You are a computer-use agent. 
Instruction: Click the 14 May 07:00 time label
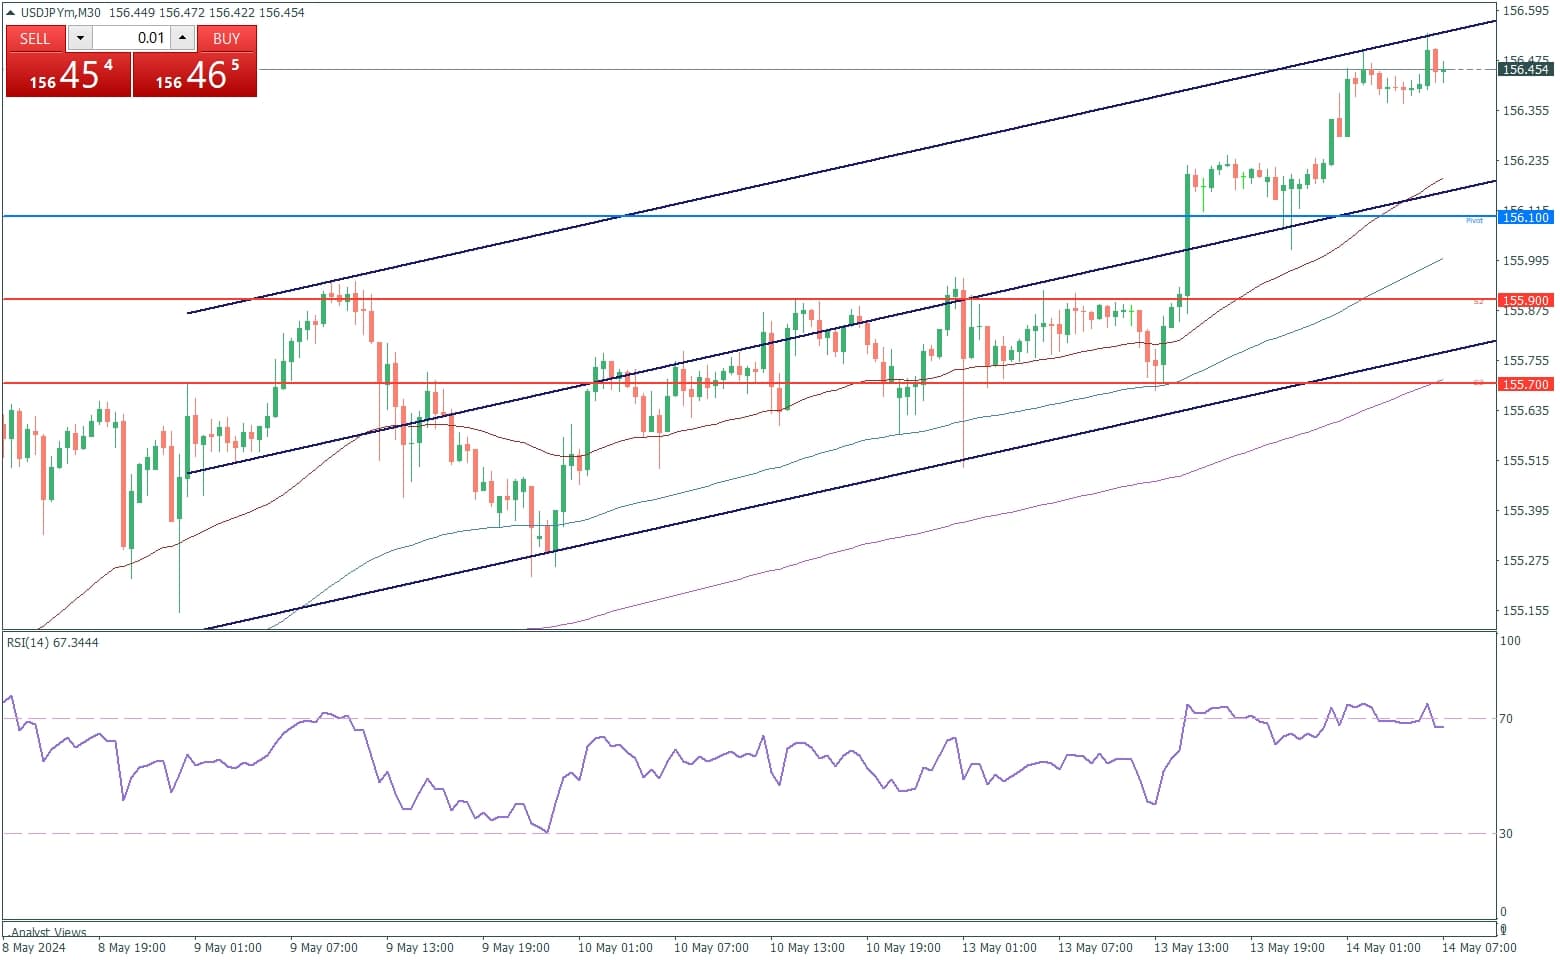click(x=1479, y=948)
